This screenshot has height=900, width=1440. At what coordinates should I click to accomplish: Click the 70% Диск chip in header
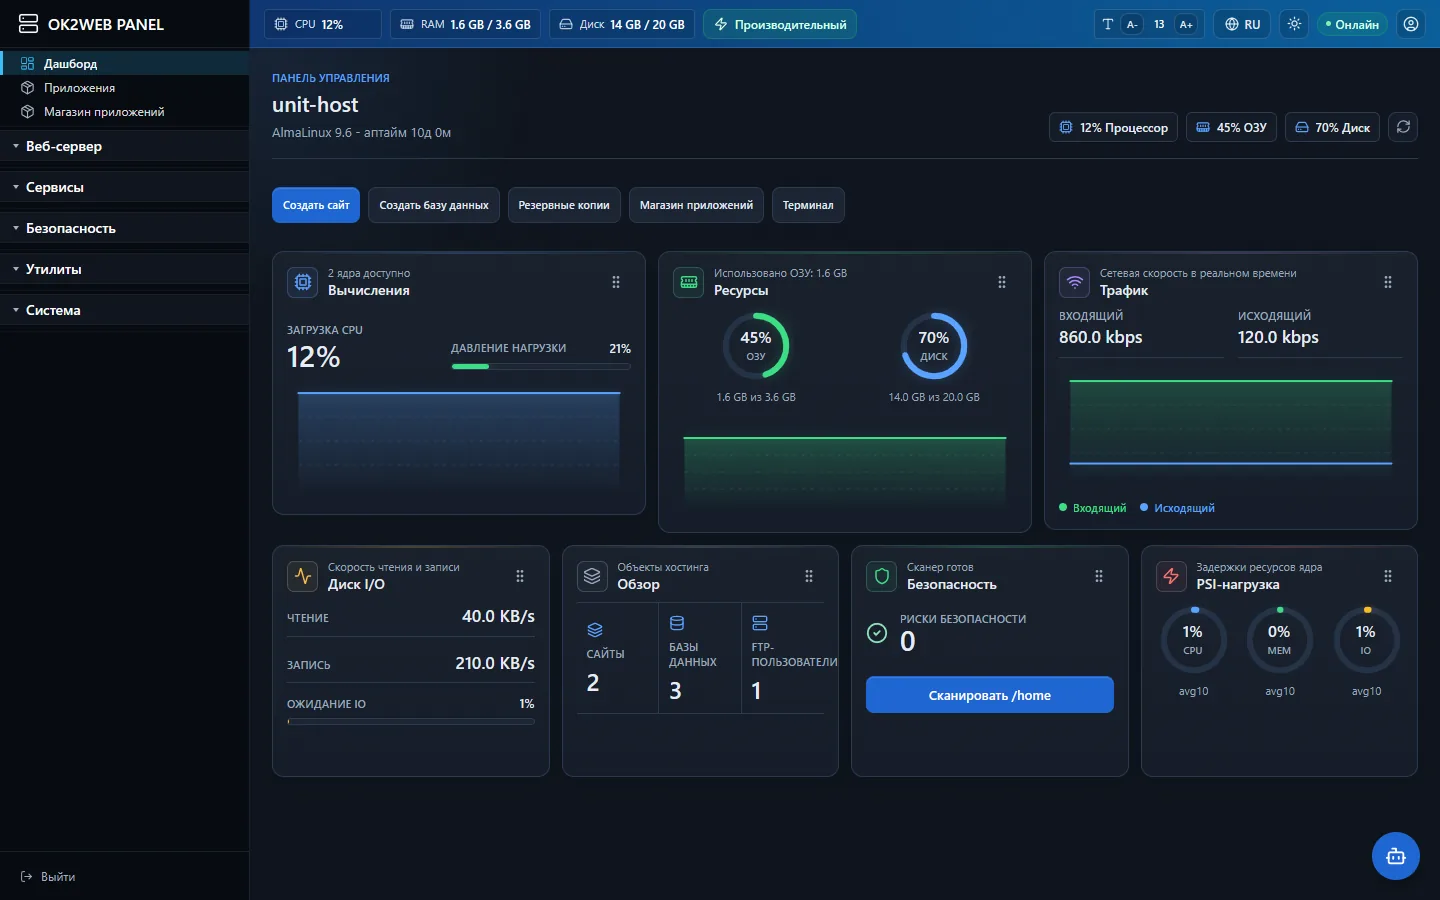(x=1332, y=127)
